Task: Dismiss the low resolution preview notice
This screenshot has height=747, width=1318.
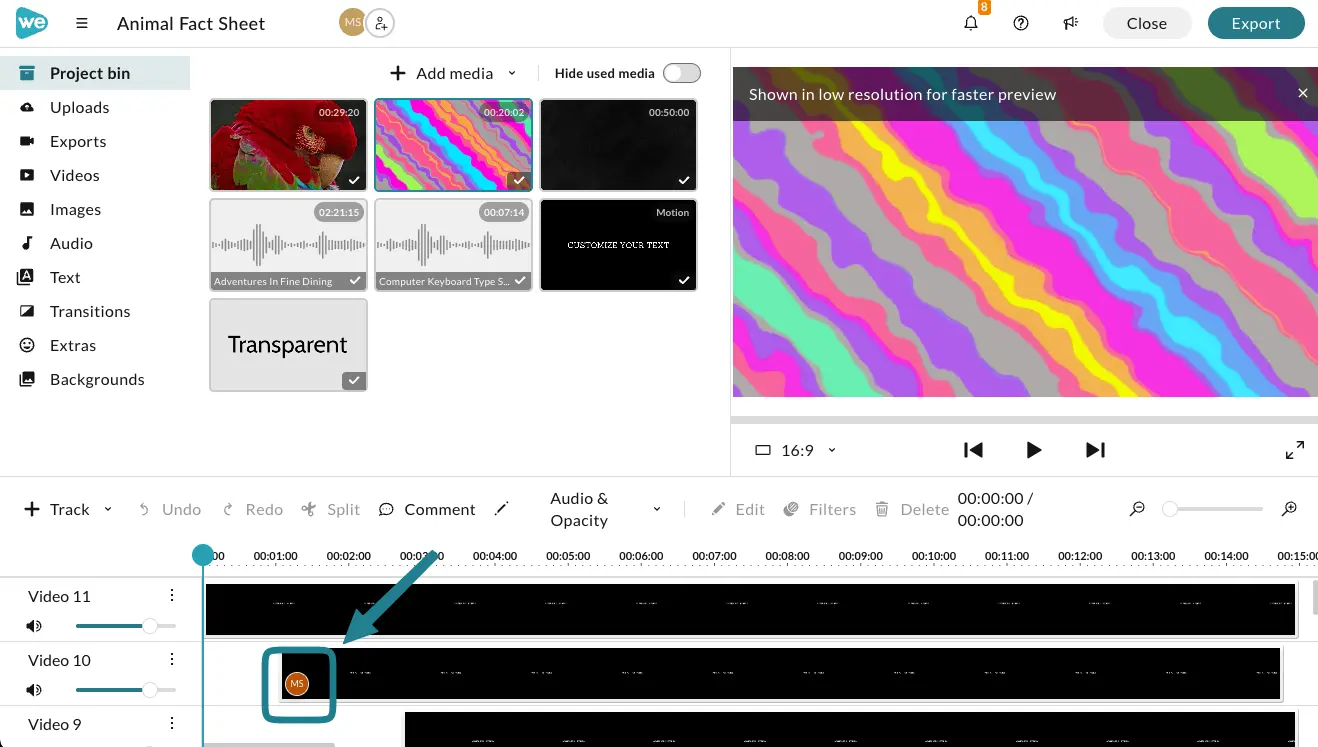Action: click(x=1302, y=93)
